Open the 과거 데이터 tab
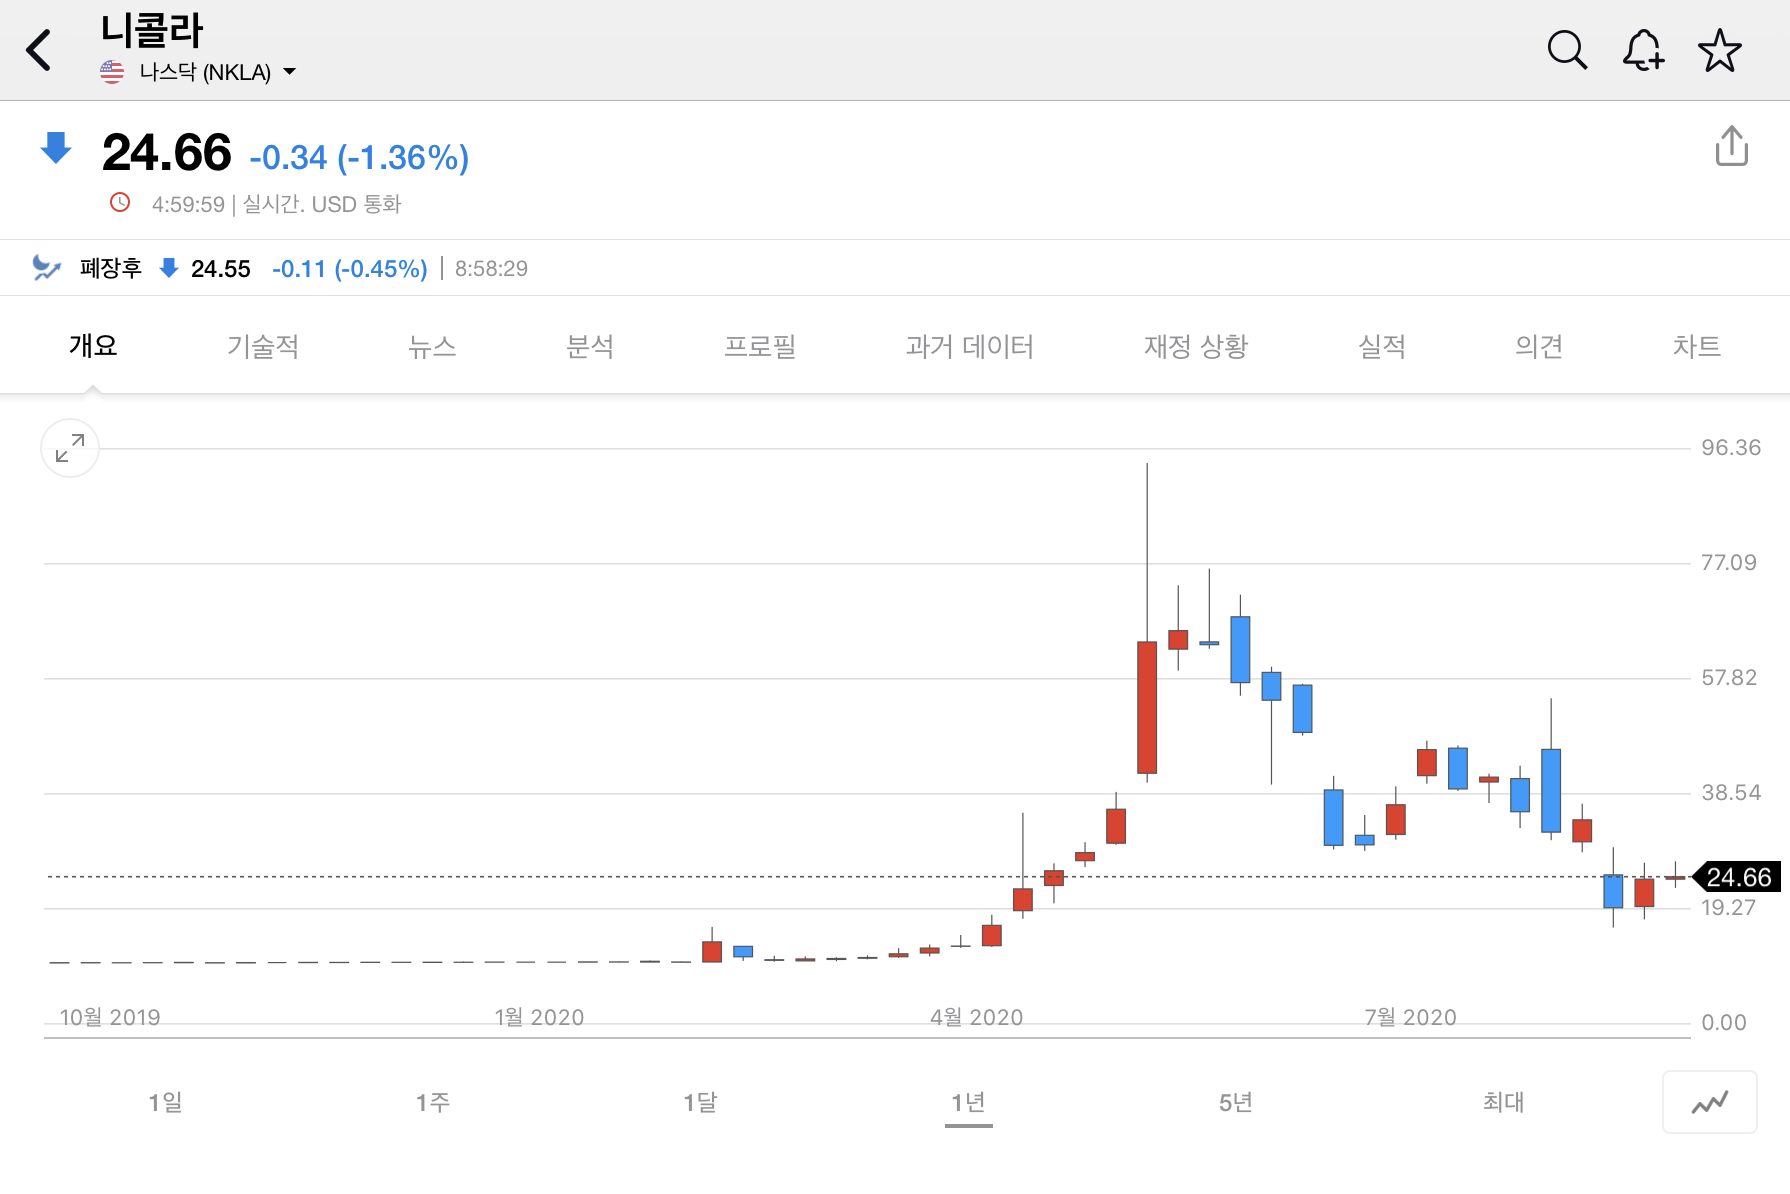 [970, 346]
